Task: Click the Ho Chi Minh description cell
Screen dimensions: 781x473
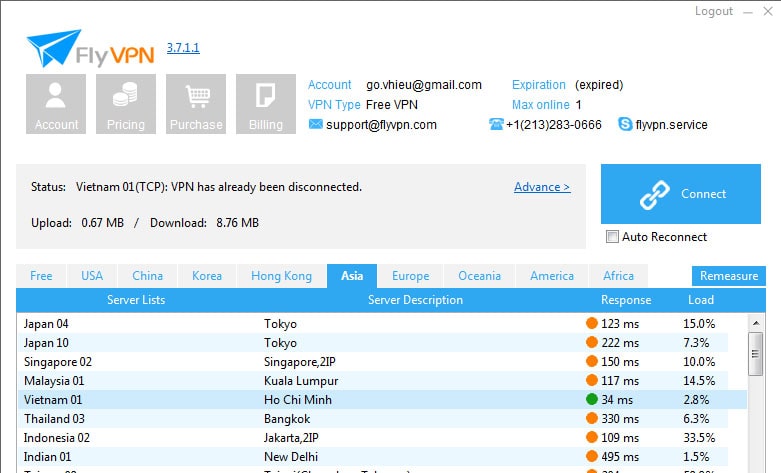Action: point(298,400)
